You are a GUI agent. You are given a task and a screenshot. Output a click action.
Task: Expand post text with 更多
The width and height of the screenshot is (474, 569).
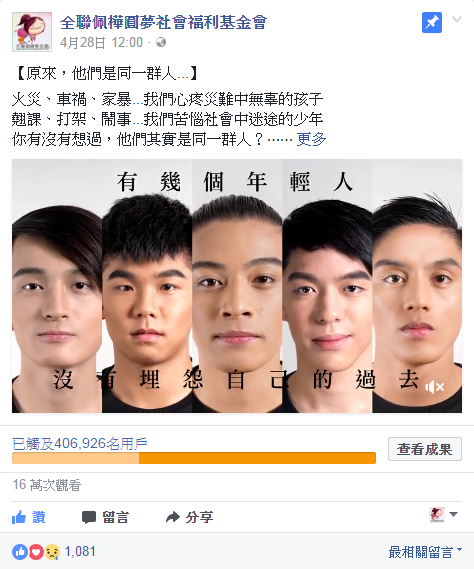[311, 139]
